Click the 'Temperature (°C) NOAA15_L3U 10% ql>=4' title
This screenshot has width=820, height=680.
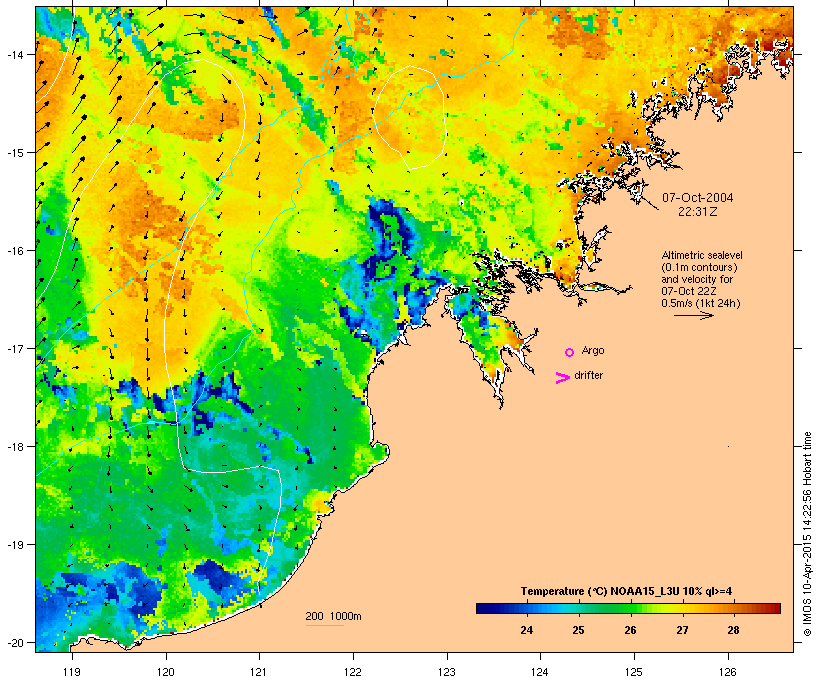626,591
